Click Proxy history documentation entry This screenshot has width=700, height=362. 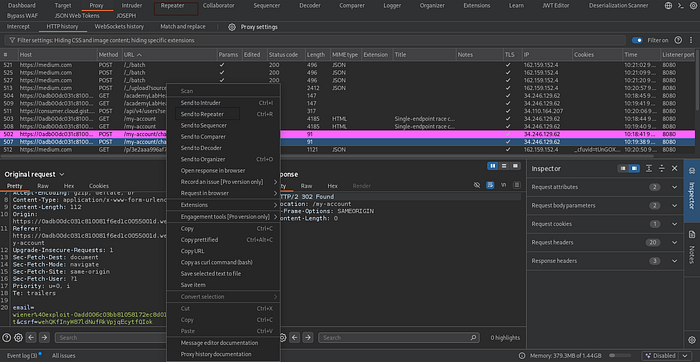tap(223, 354)
